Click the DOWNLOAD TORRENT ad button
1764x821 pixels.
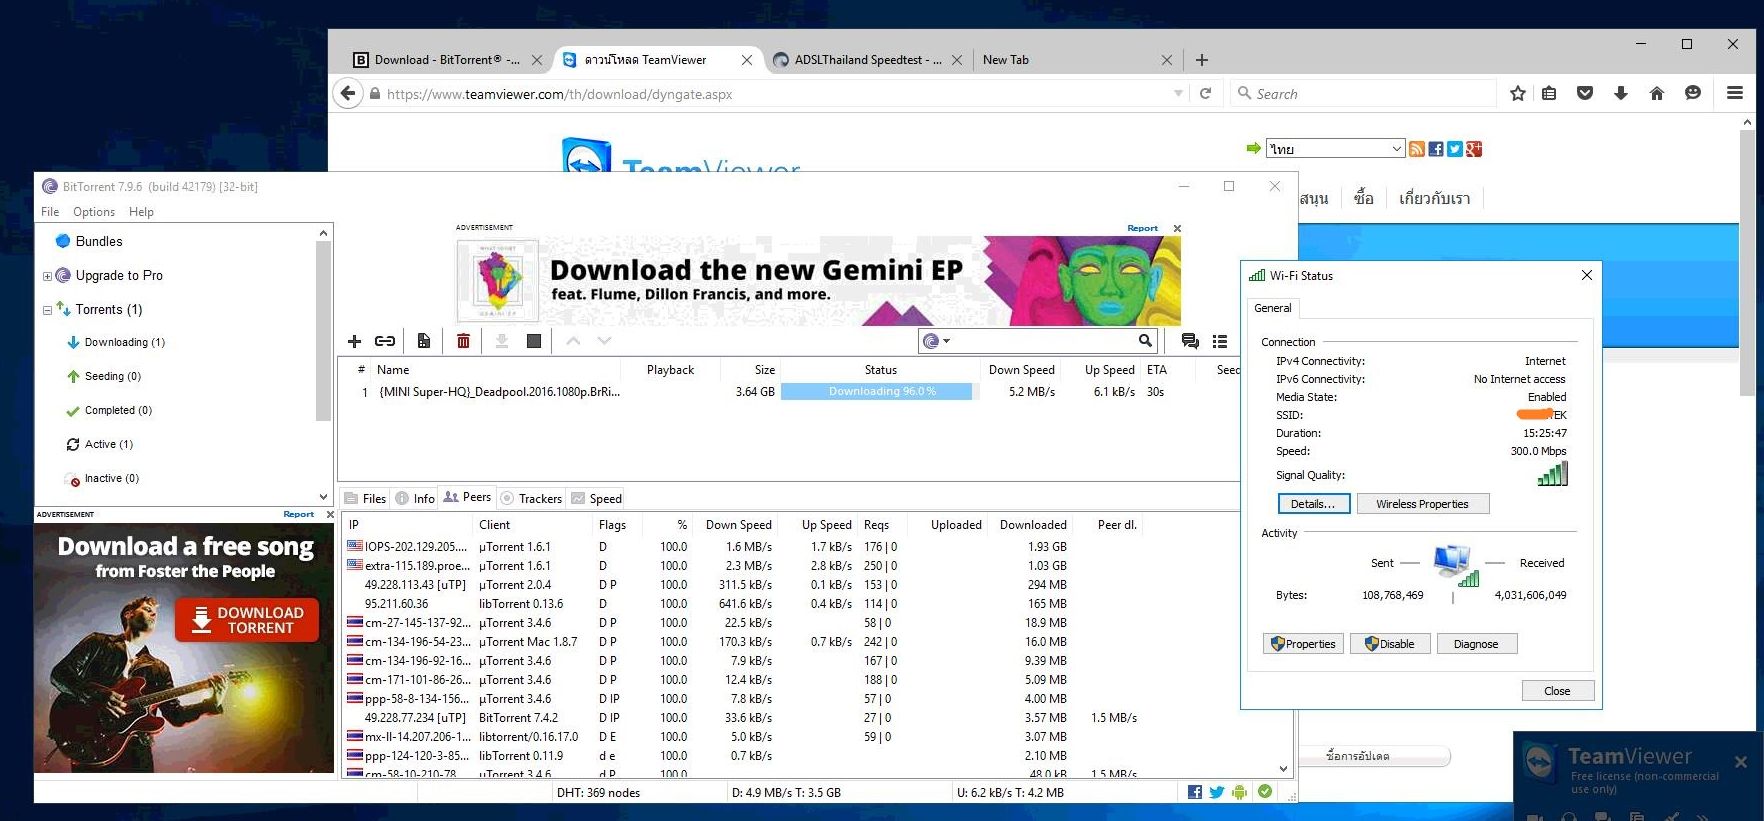coord(247,620)
